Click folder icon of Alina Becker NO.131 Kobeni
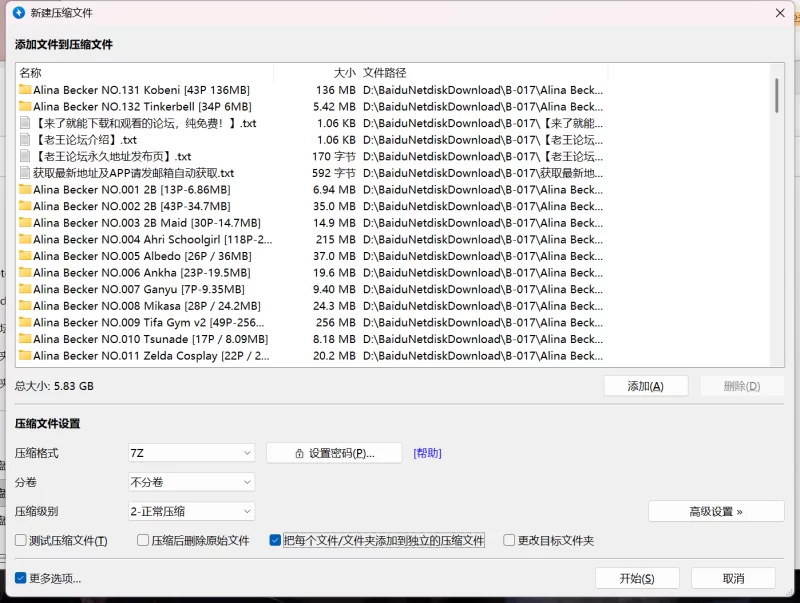The image size is (800, 603). point(25,90)
